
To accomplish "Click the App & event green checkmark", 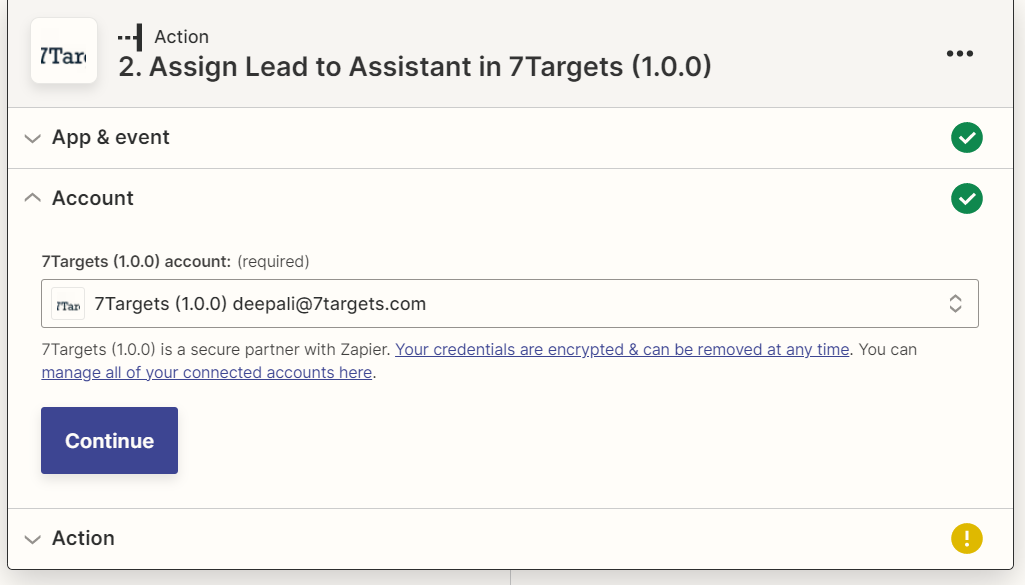I will (966, 138).
